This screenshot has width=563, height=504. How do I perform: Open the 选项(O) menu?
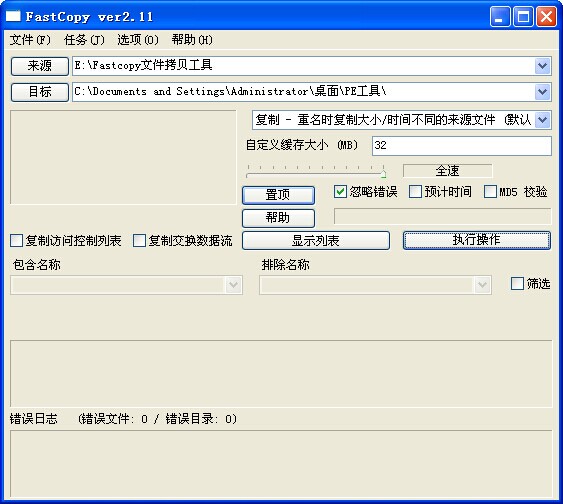click(138, 39)
